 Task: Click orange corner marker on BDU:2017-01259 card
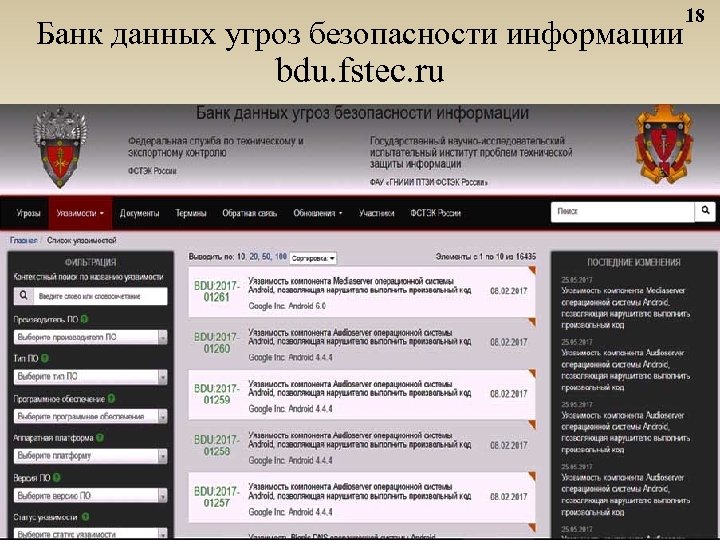click(x=532, y=373)
